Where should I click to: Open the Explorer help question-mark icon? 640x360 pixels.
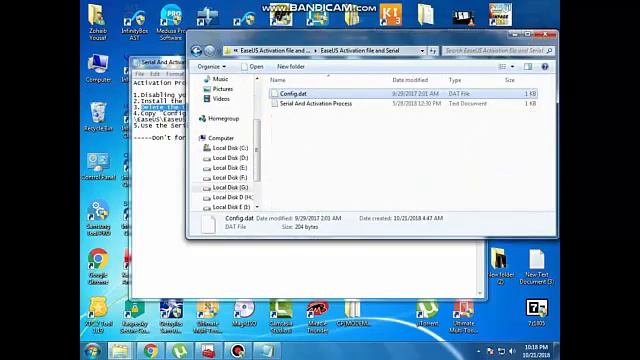tap(545, 67)
